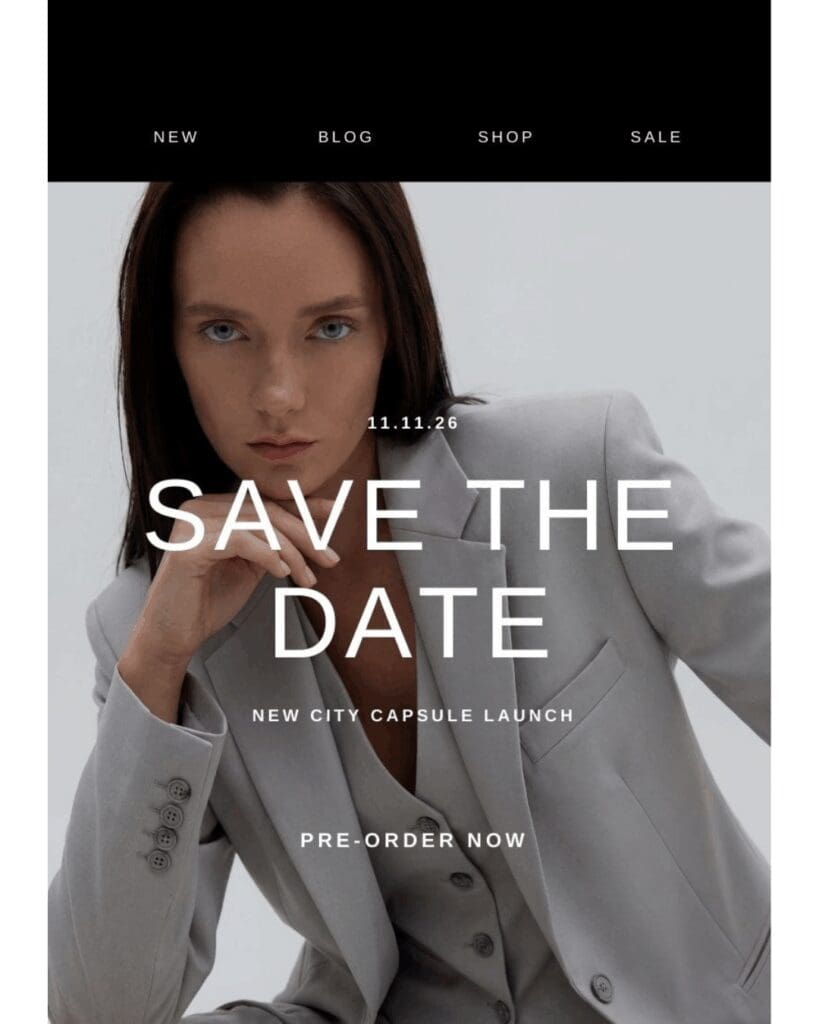Open the SHOP navigation link
The width and height of the screenshot is (819, 1024).
[506, 137]
